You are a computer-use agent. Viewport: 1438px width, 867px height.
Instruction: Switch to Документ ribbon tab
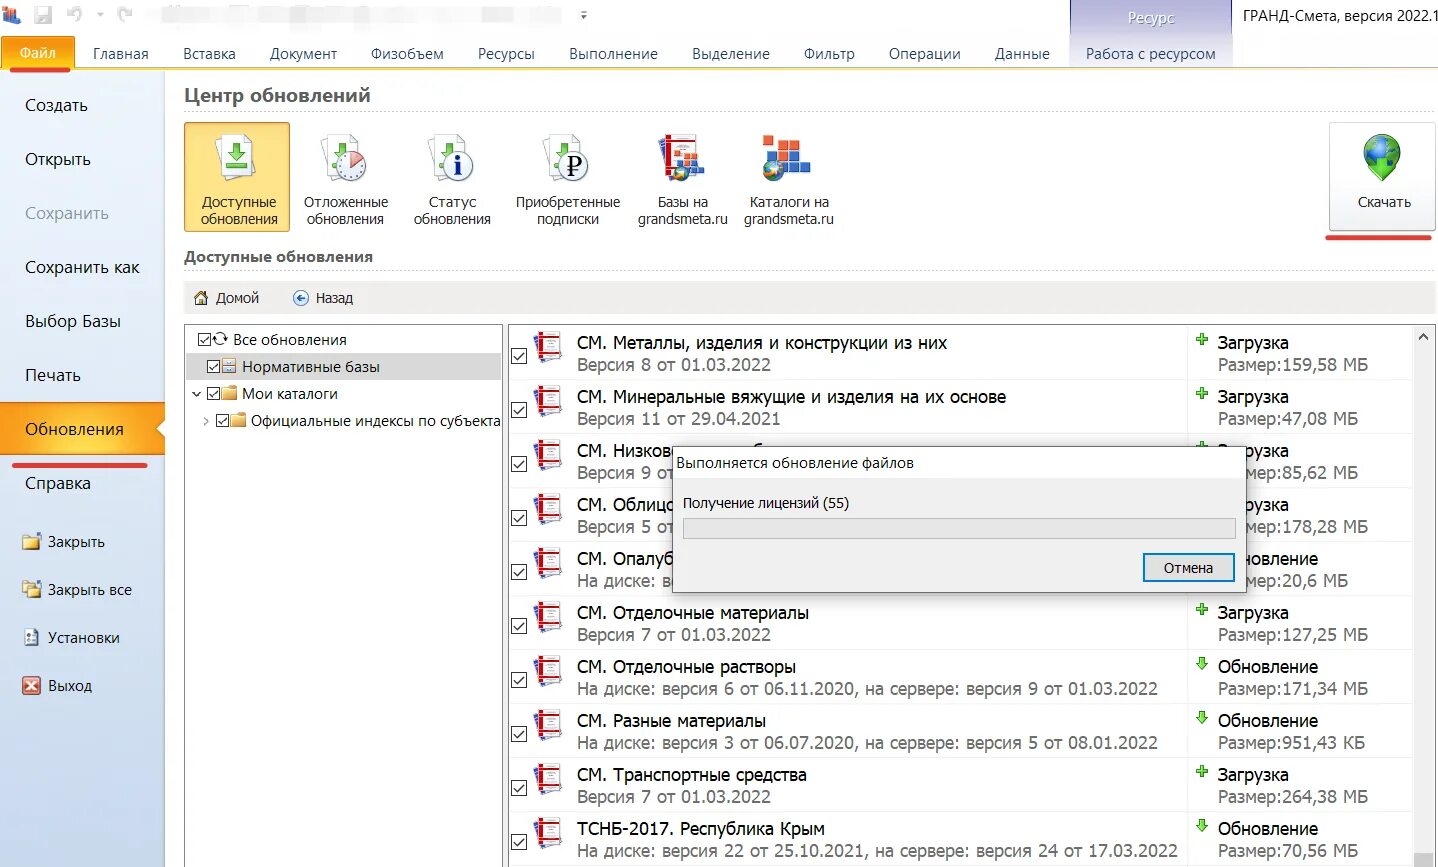303,54
